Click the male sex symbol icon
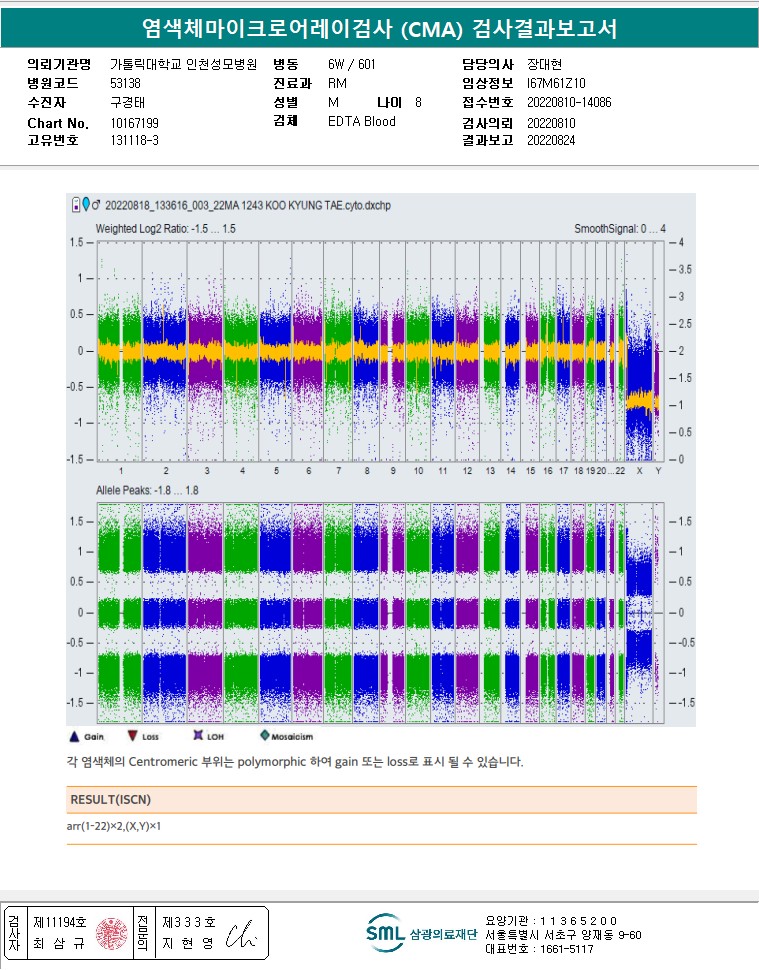The image size is (759, 970). pos(96,205)
